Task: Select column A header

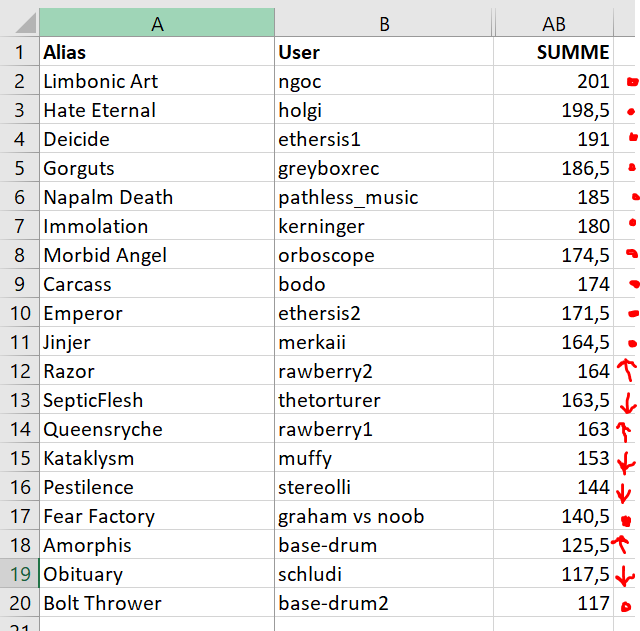Action: point(157,24)
